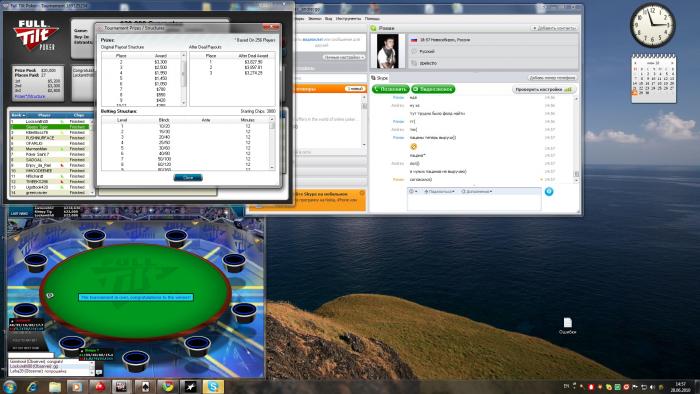Click the Skype chat history scrollbar down arrow
This screenshot has width=700, height=394.
tap(576, 180)
